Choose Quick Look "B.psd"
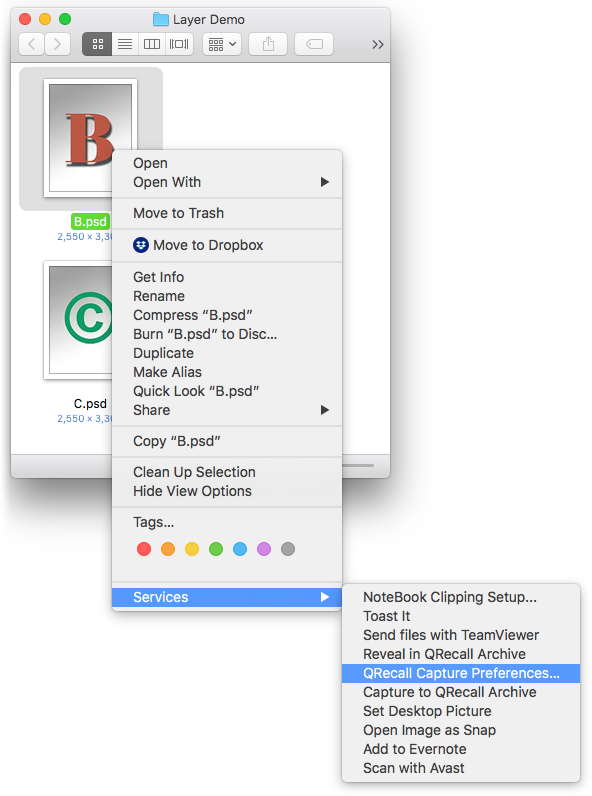This screenshot has width=592, height=796. point(226,391)
